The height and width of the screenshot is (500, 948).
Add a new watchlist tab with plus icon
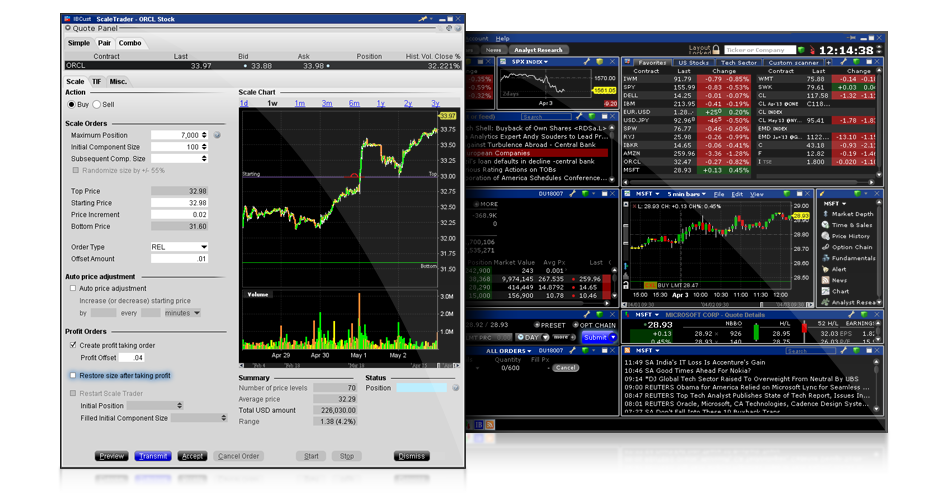coord(828,62)
